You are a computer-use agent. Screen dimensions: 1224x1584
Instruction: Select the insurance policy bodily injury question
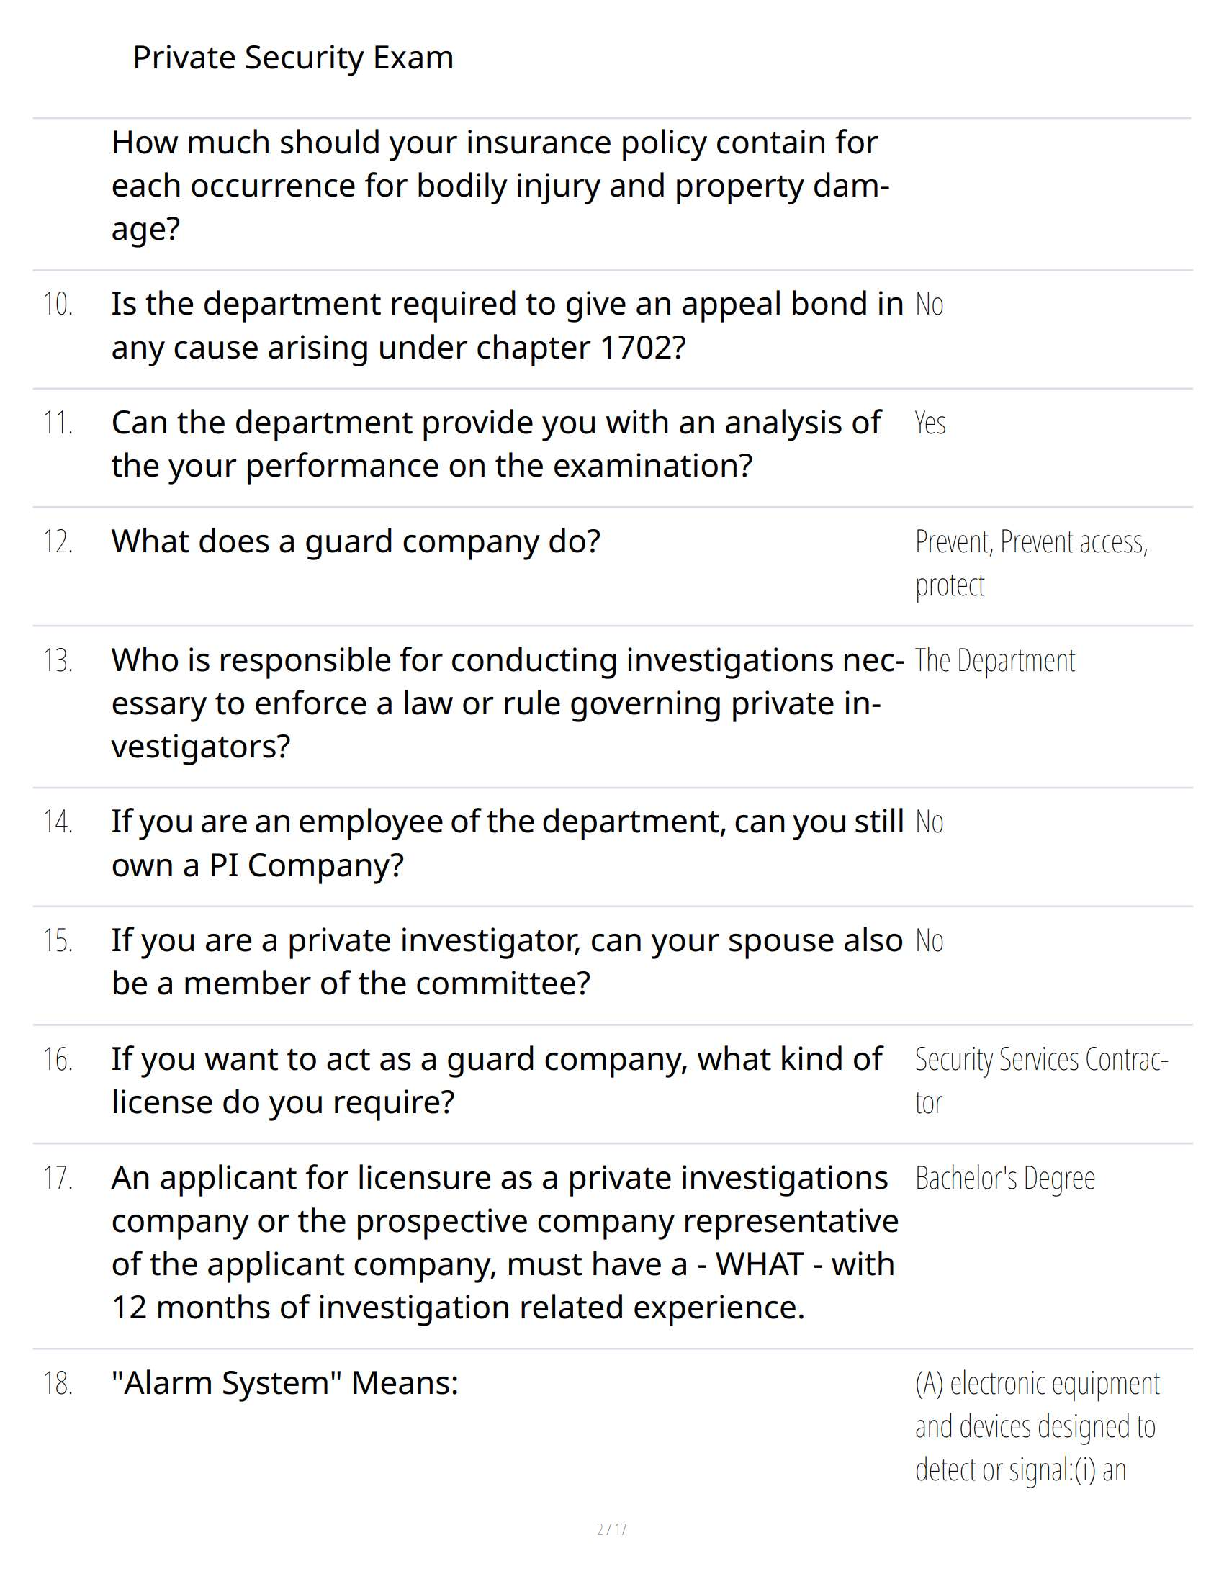point(499,186)
